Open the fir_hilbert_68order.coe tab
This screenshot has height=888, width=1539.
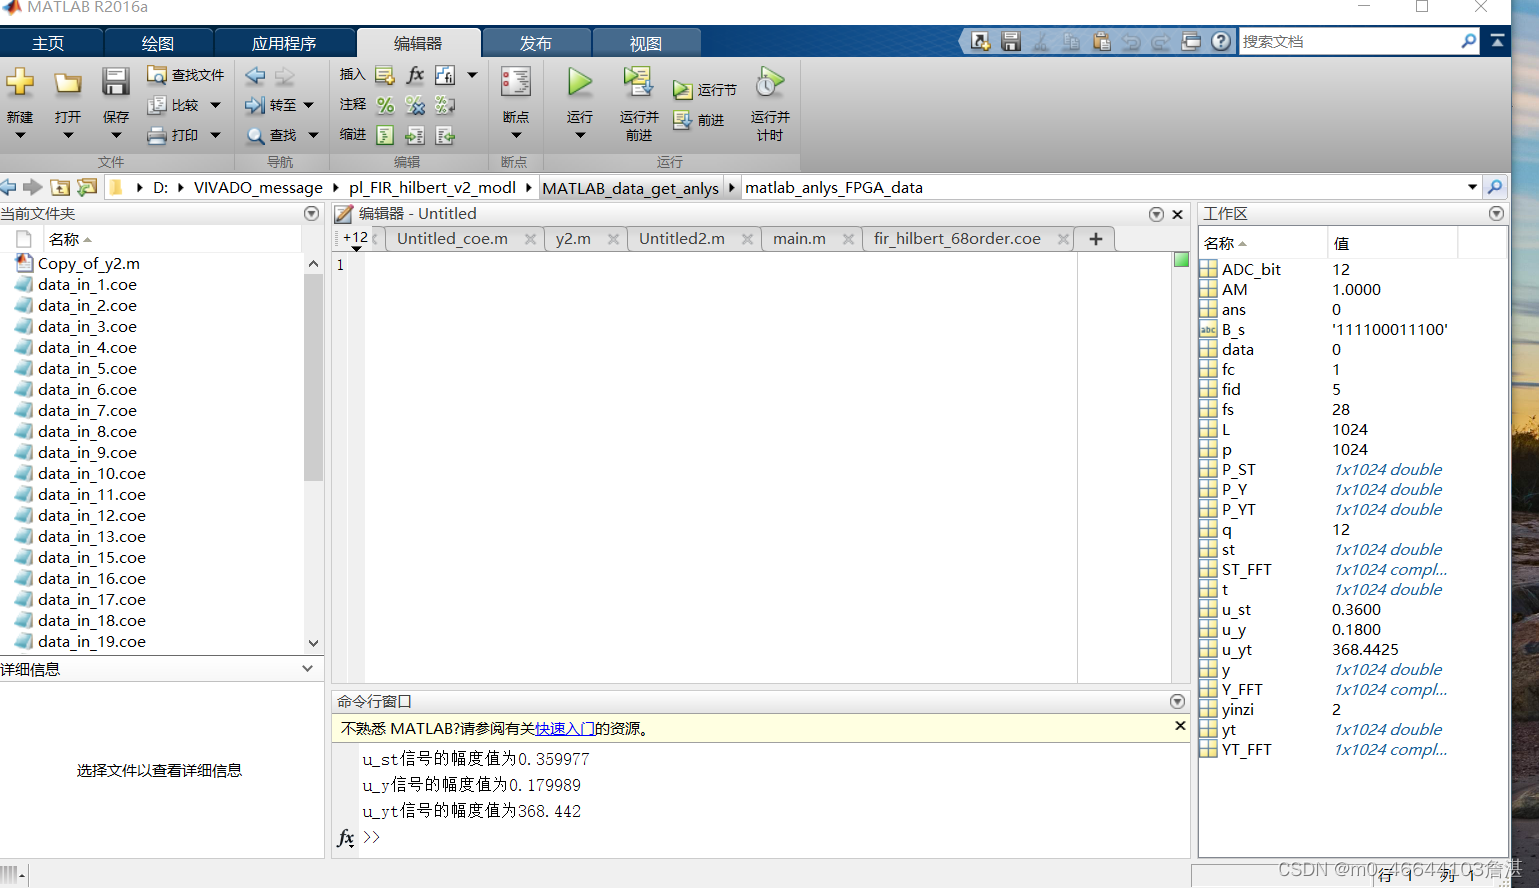[957, 239]
